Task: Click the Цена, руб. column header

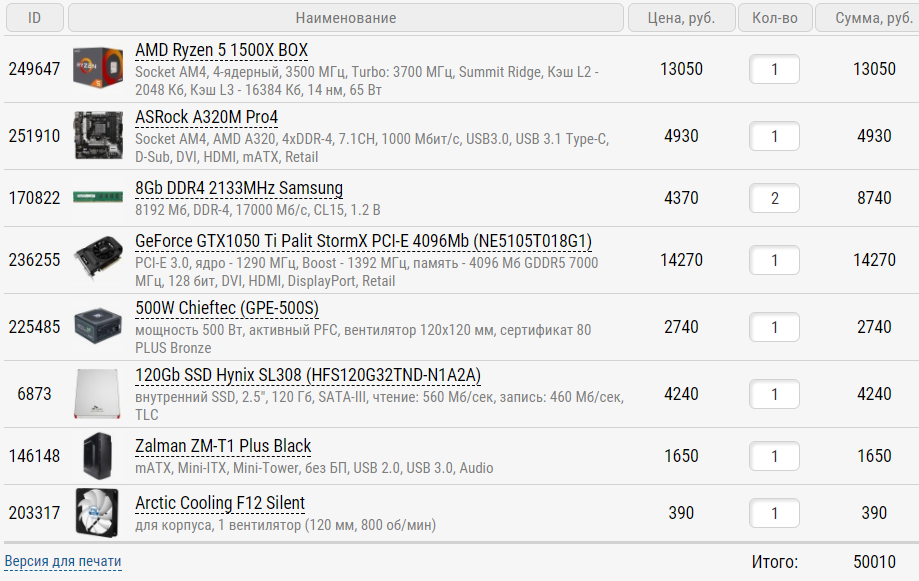Action: tap(682, 18)
